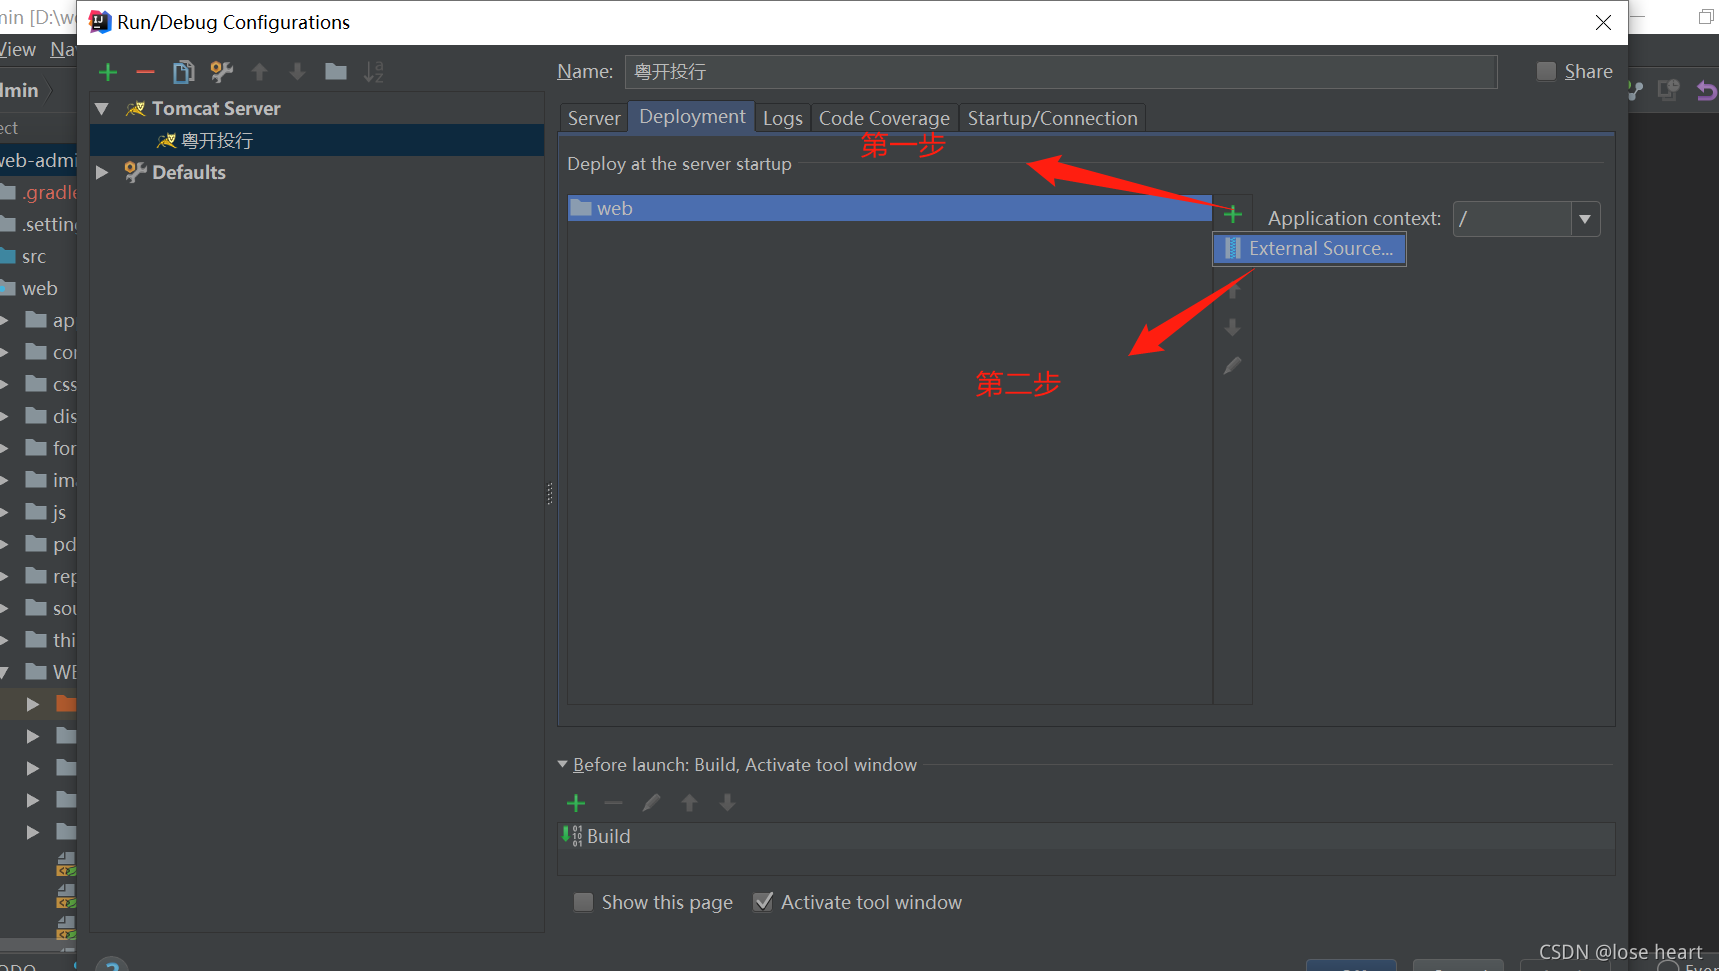Select .gradle folder in project tree
1719x971 pixels.
coord(50,193)
